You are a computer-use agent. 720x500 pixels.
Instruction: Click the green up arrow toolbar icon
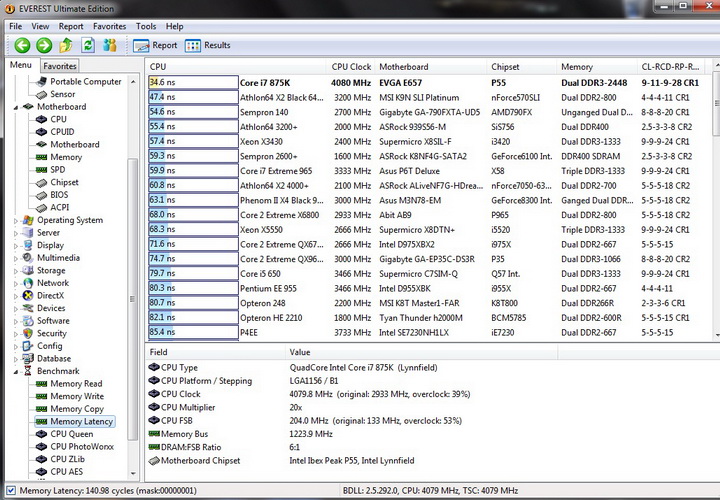(66, 45)
